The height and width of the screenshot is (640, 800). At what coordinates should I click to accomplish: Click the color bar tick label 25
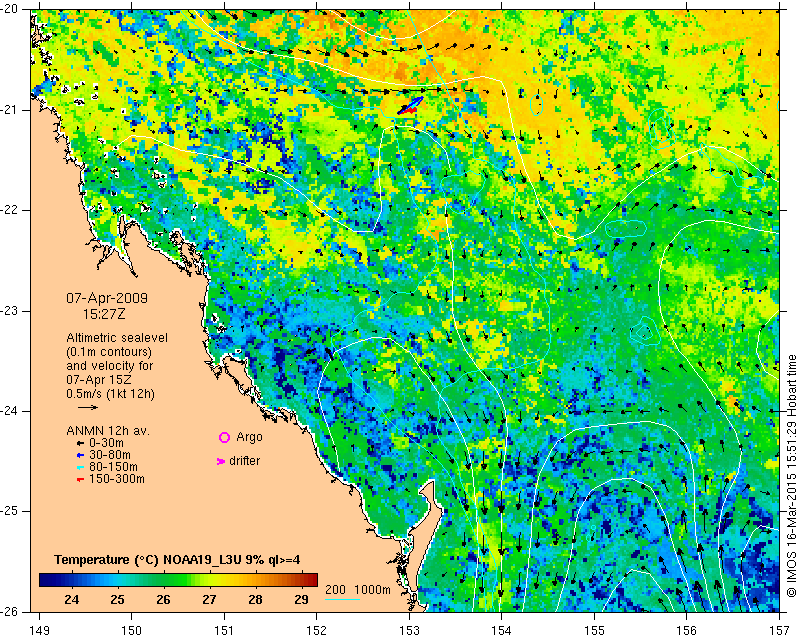(117, 600)
